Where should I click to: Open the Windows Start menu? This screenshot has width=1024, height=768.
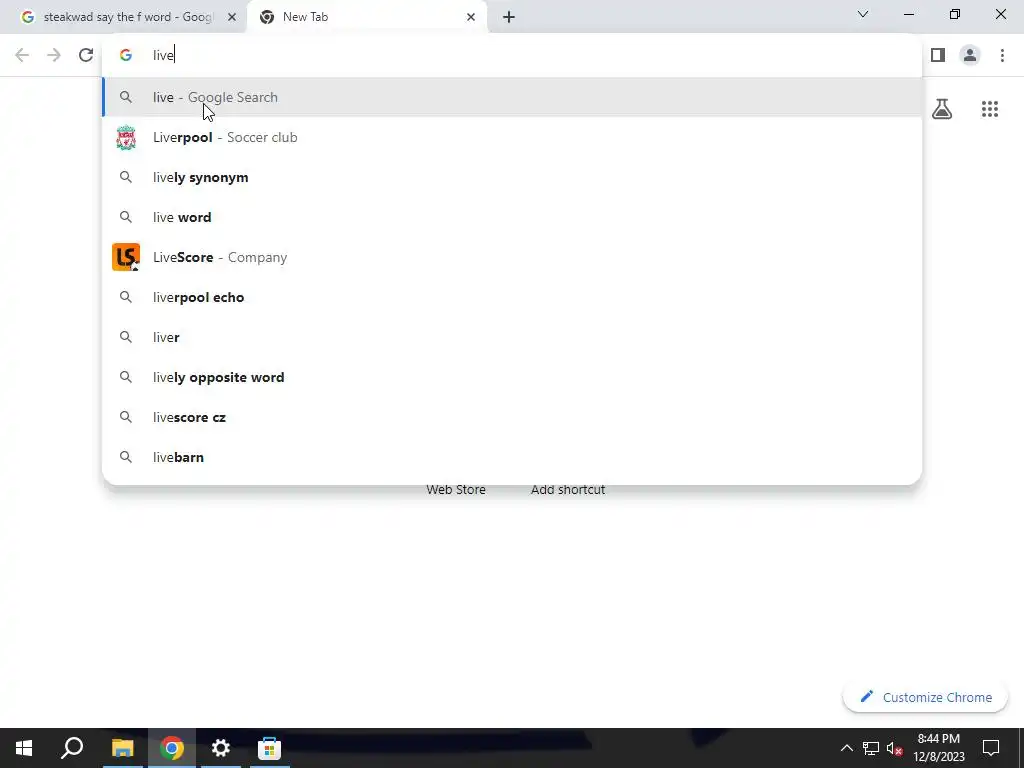(24, 748)
